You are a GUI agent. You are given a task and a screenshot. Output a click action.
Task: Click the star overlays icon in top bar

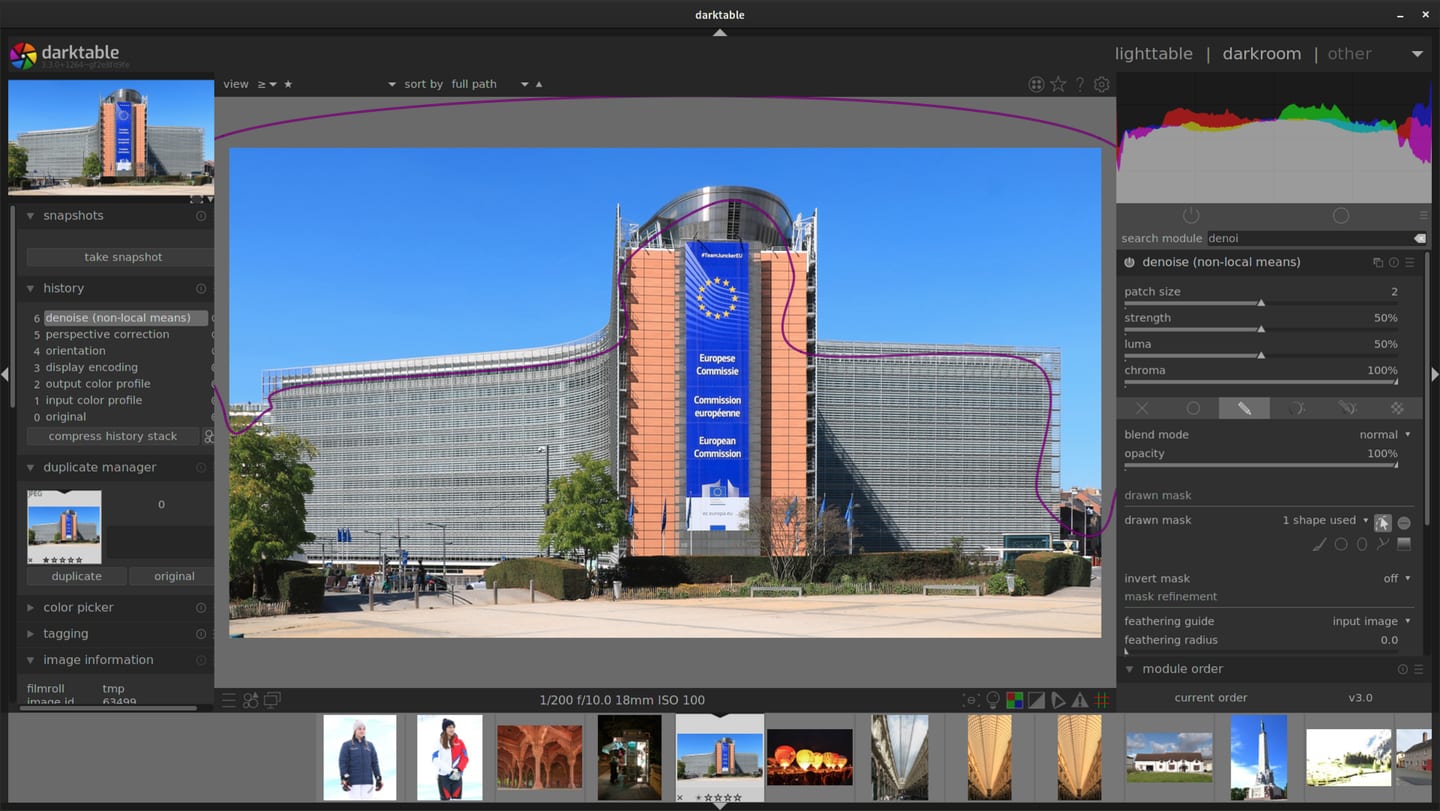[x=1058, y=85]
